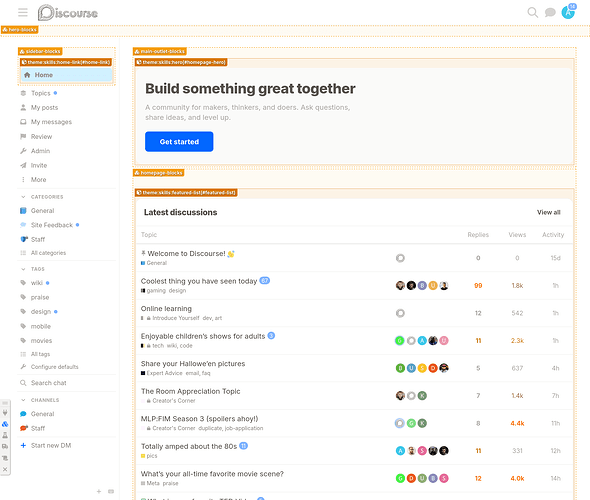
Task: Click the flask icon in dev toolbar
Action: pos(5,435)
